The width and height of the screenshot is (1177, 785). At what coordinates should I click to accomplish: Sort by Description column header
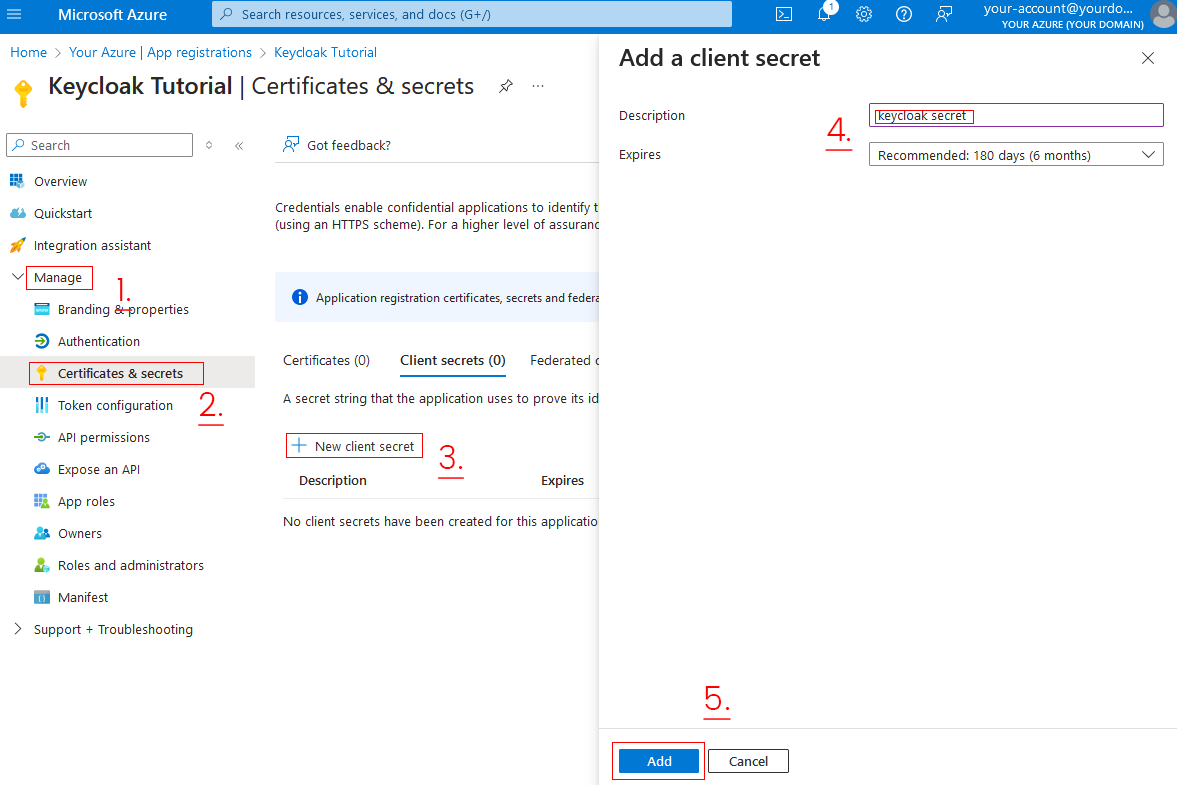click(x=333, y=480)
